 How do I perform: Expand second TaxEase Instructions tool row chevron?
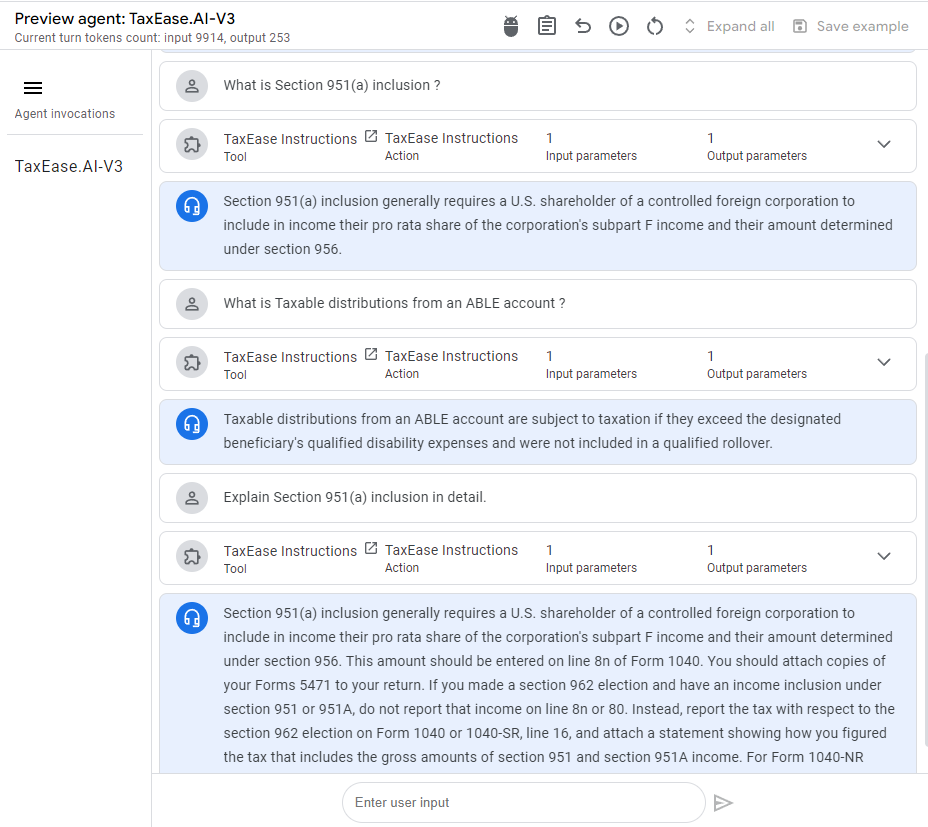(x=884, y=362)
